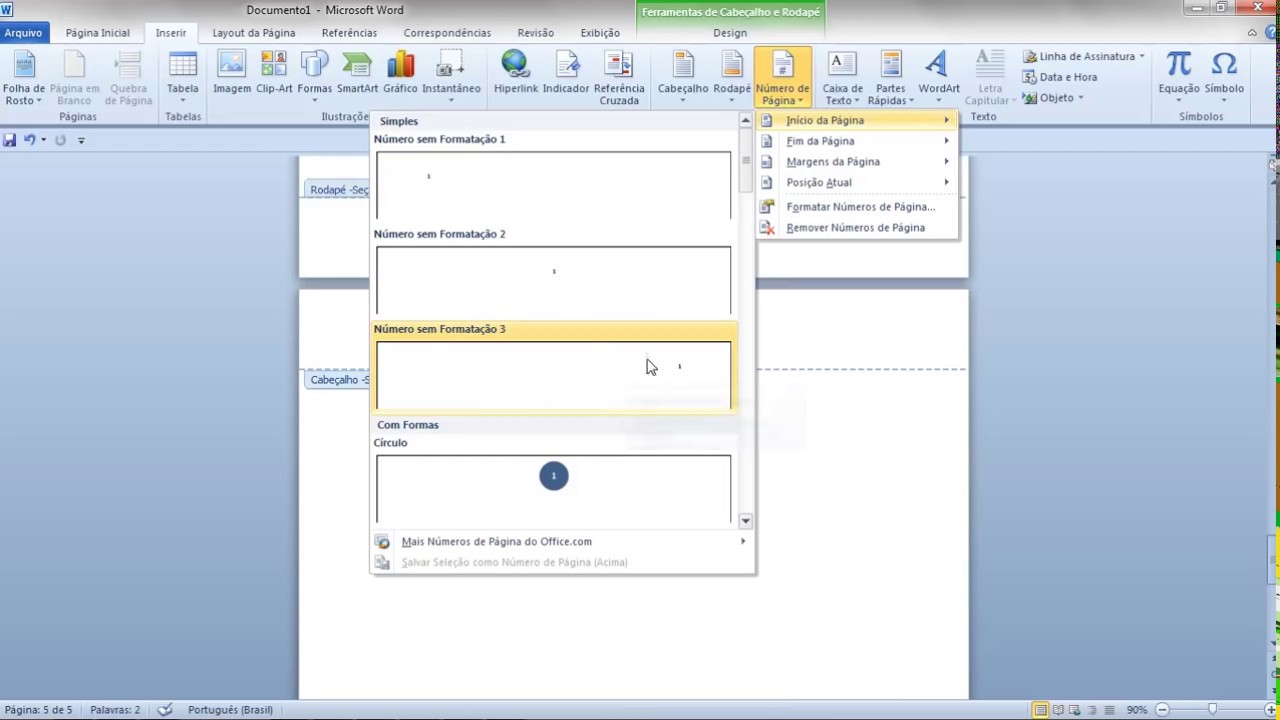Open Partes Rápidas quick parts
The image size is (1280, 720).
coord(890,78)
